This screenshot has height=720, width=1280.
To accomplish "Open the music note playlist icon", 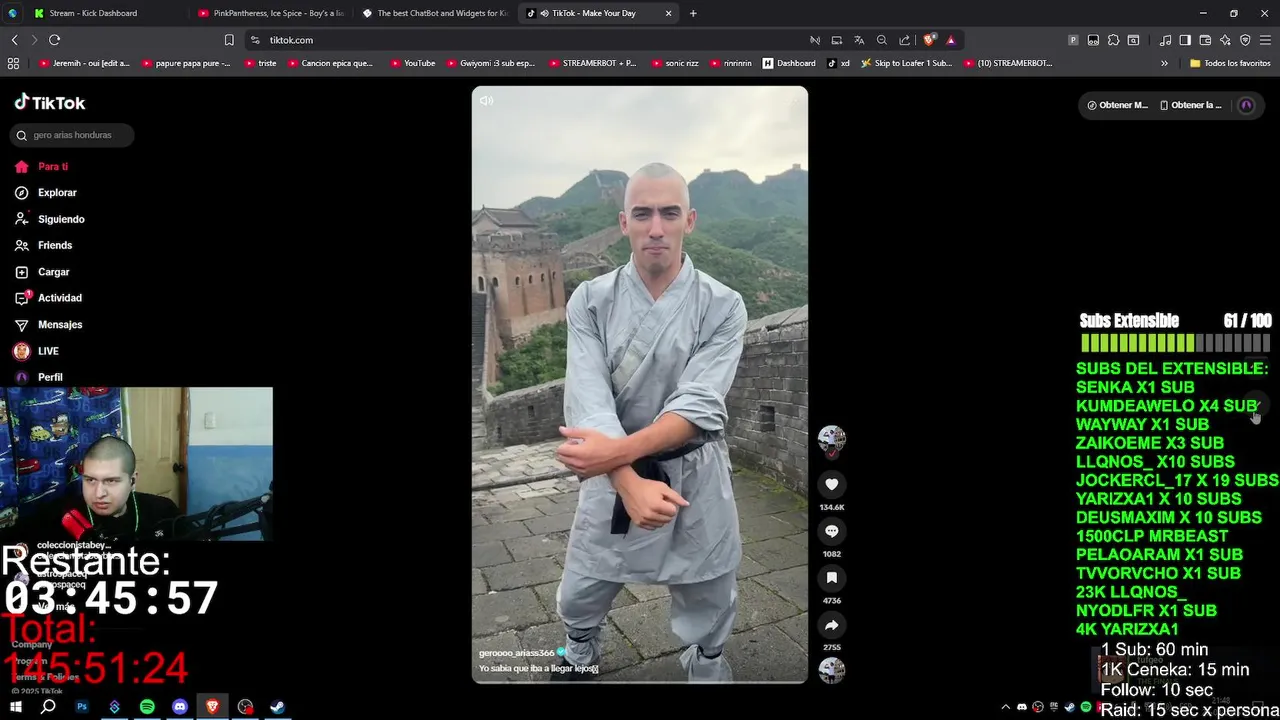I will click(1165, 40).
